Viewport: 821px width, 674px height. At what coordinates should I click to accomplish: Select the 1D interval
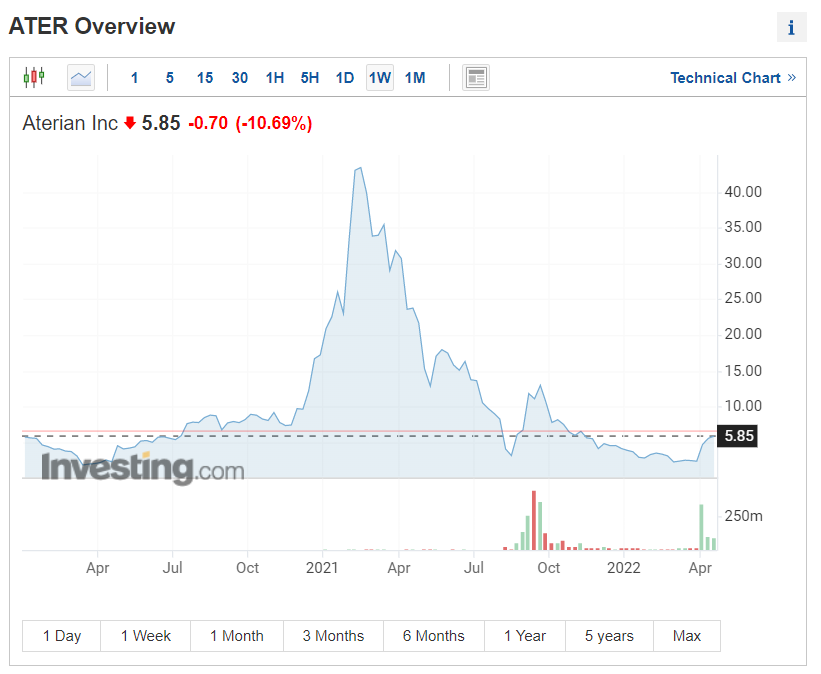[x=345, y=78]
